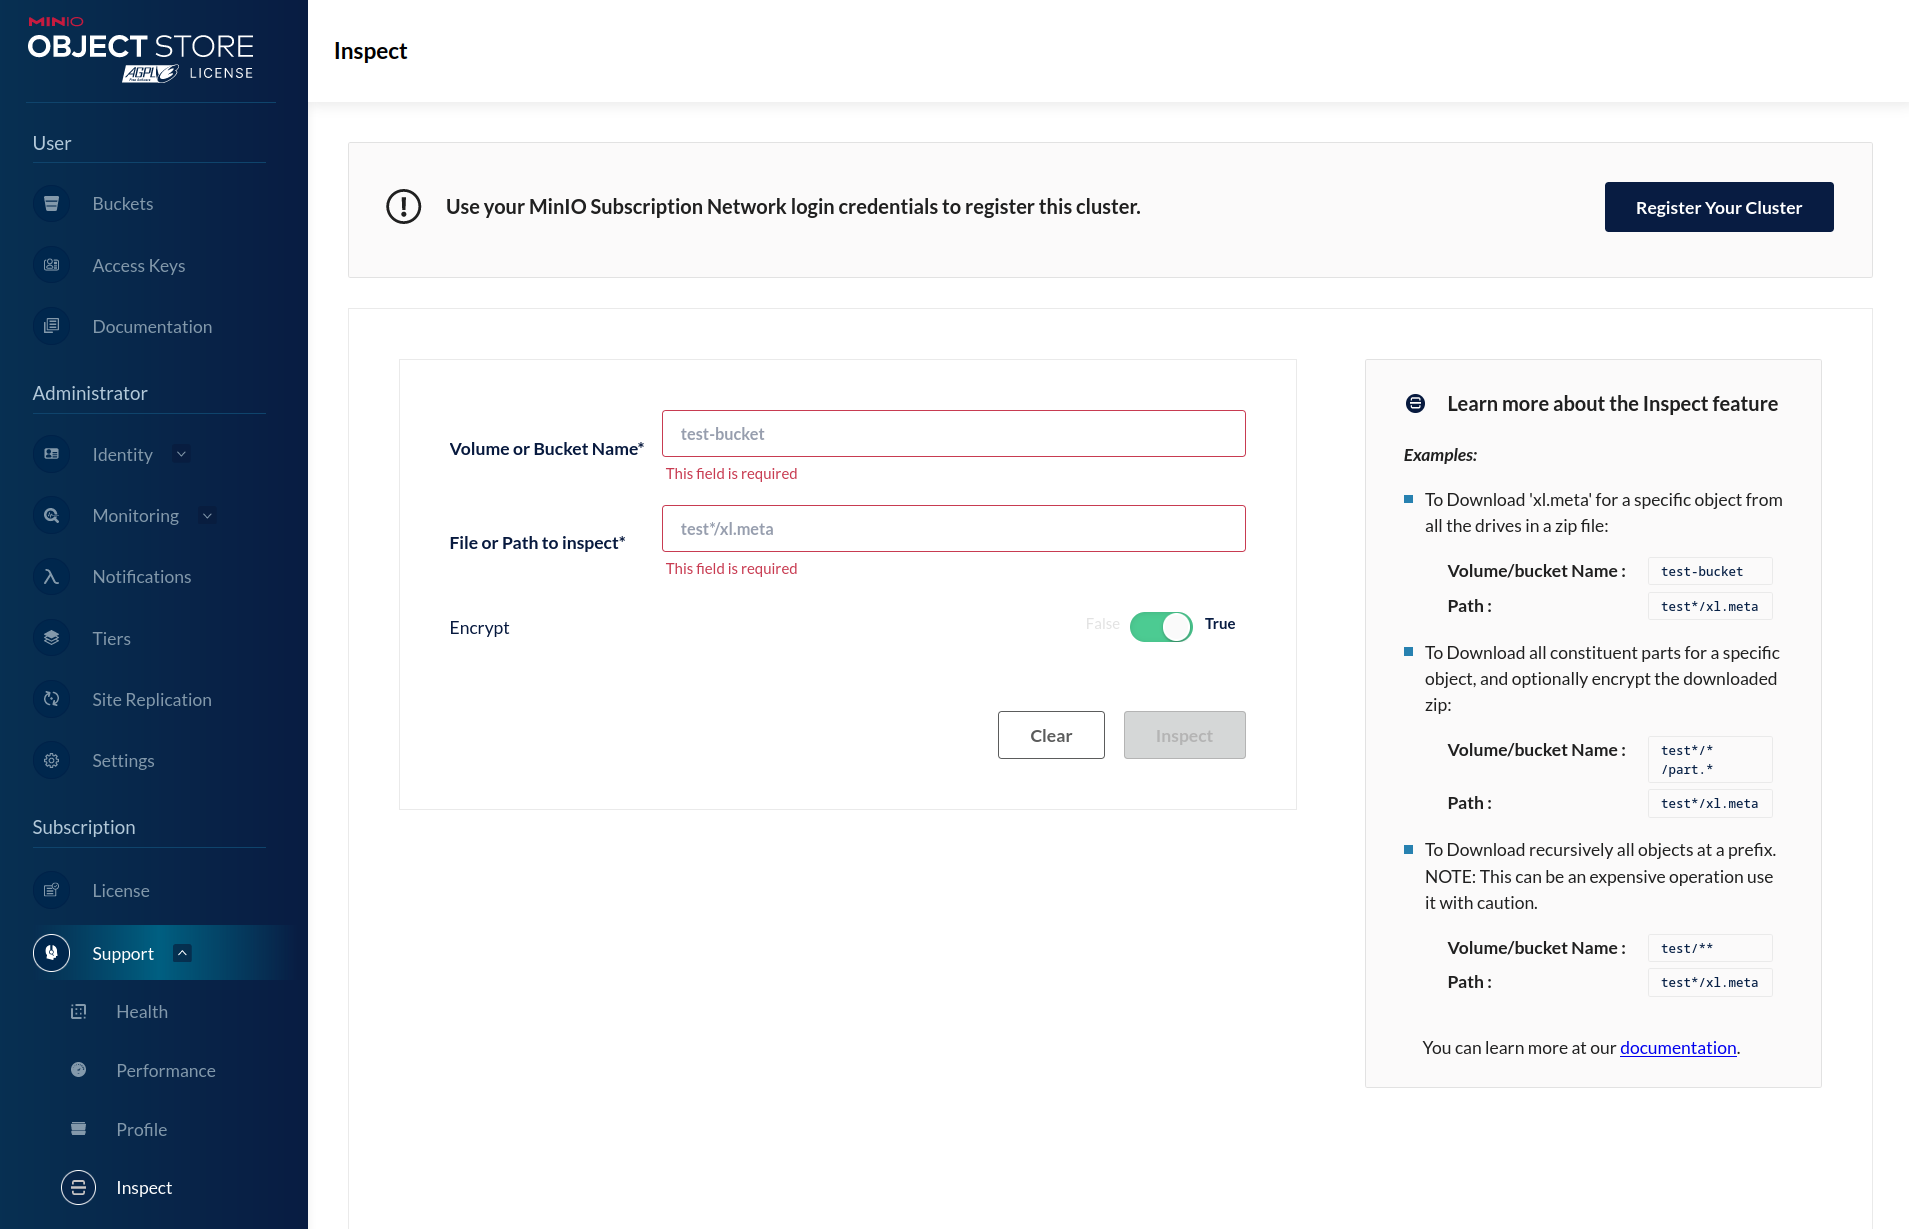Click the Identity sidebar icon
This screenshot has height=1229, width=1909.
(51, 454)
